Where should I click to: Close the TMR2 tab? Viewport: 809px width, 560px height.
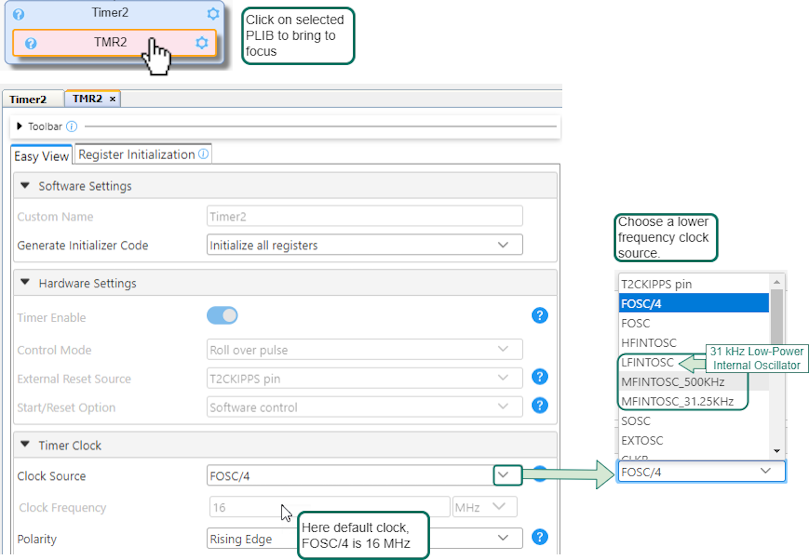(x=112, y=99)
